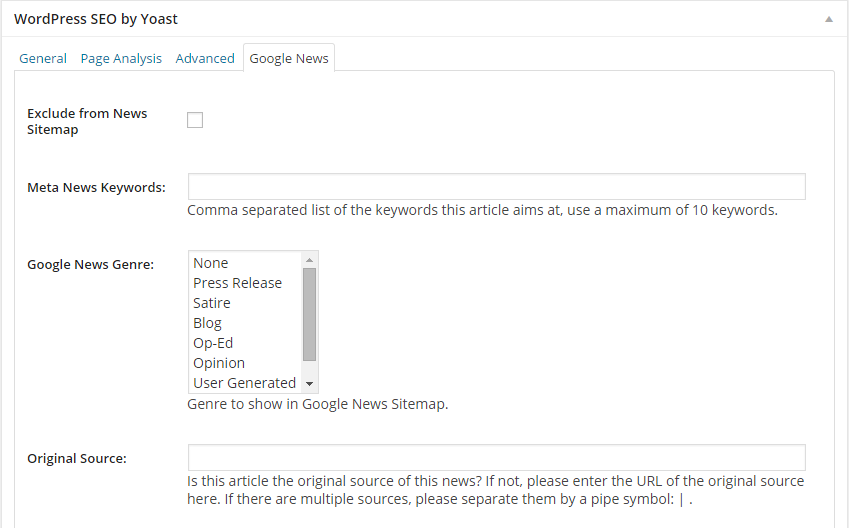Choose the Op-Ed genre option
This screenshot has height=528, width=849.
coord(213,343)
